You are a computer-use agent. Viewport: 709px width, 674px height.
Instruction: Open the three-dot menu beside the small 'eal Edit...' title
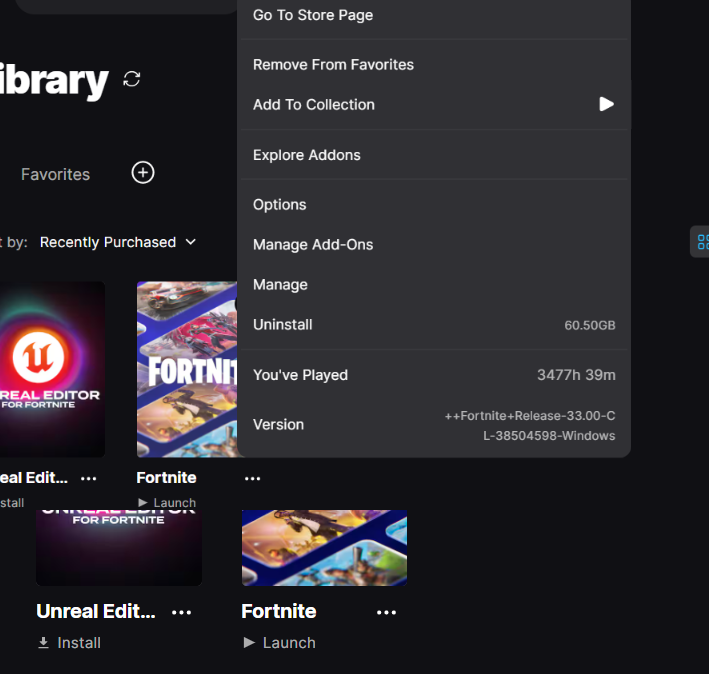[x=88, y=478]
